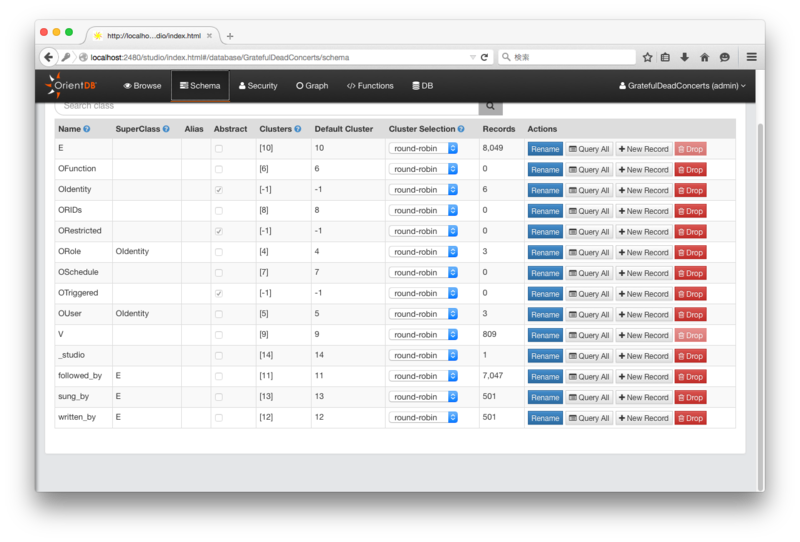Open the hamburger browser menu

tap(752, 57)
